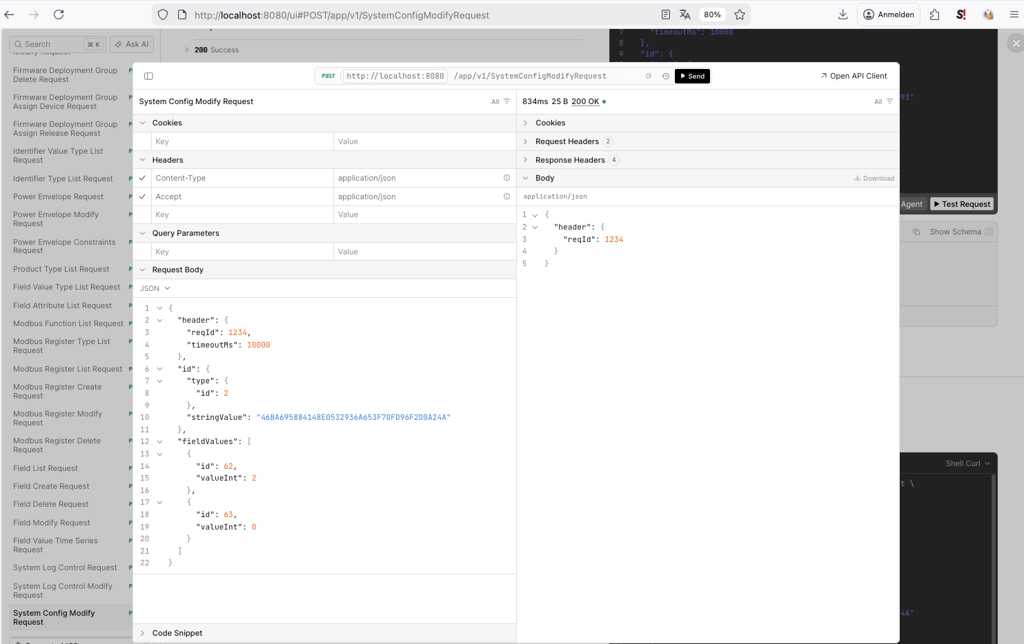Click the stringValue hash on line 10
The height and width of the screenshot is (644, 1024).
coord(353,417)
